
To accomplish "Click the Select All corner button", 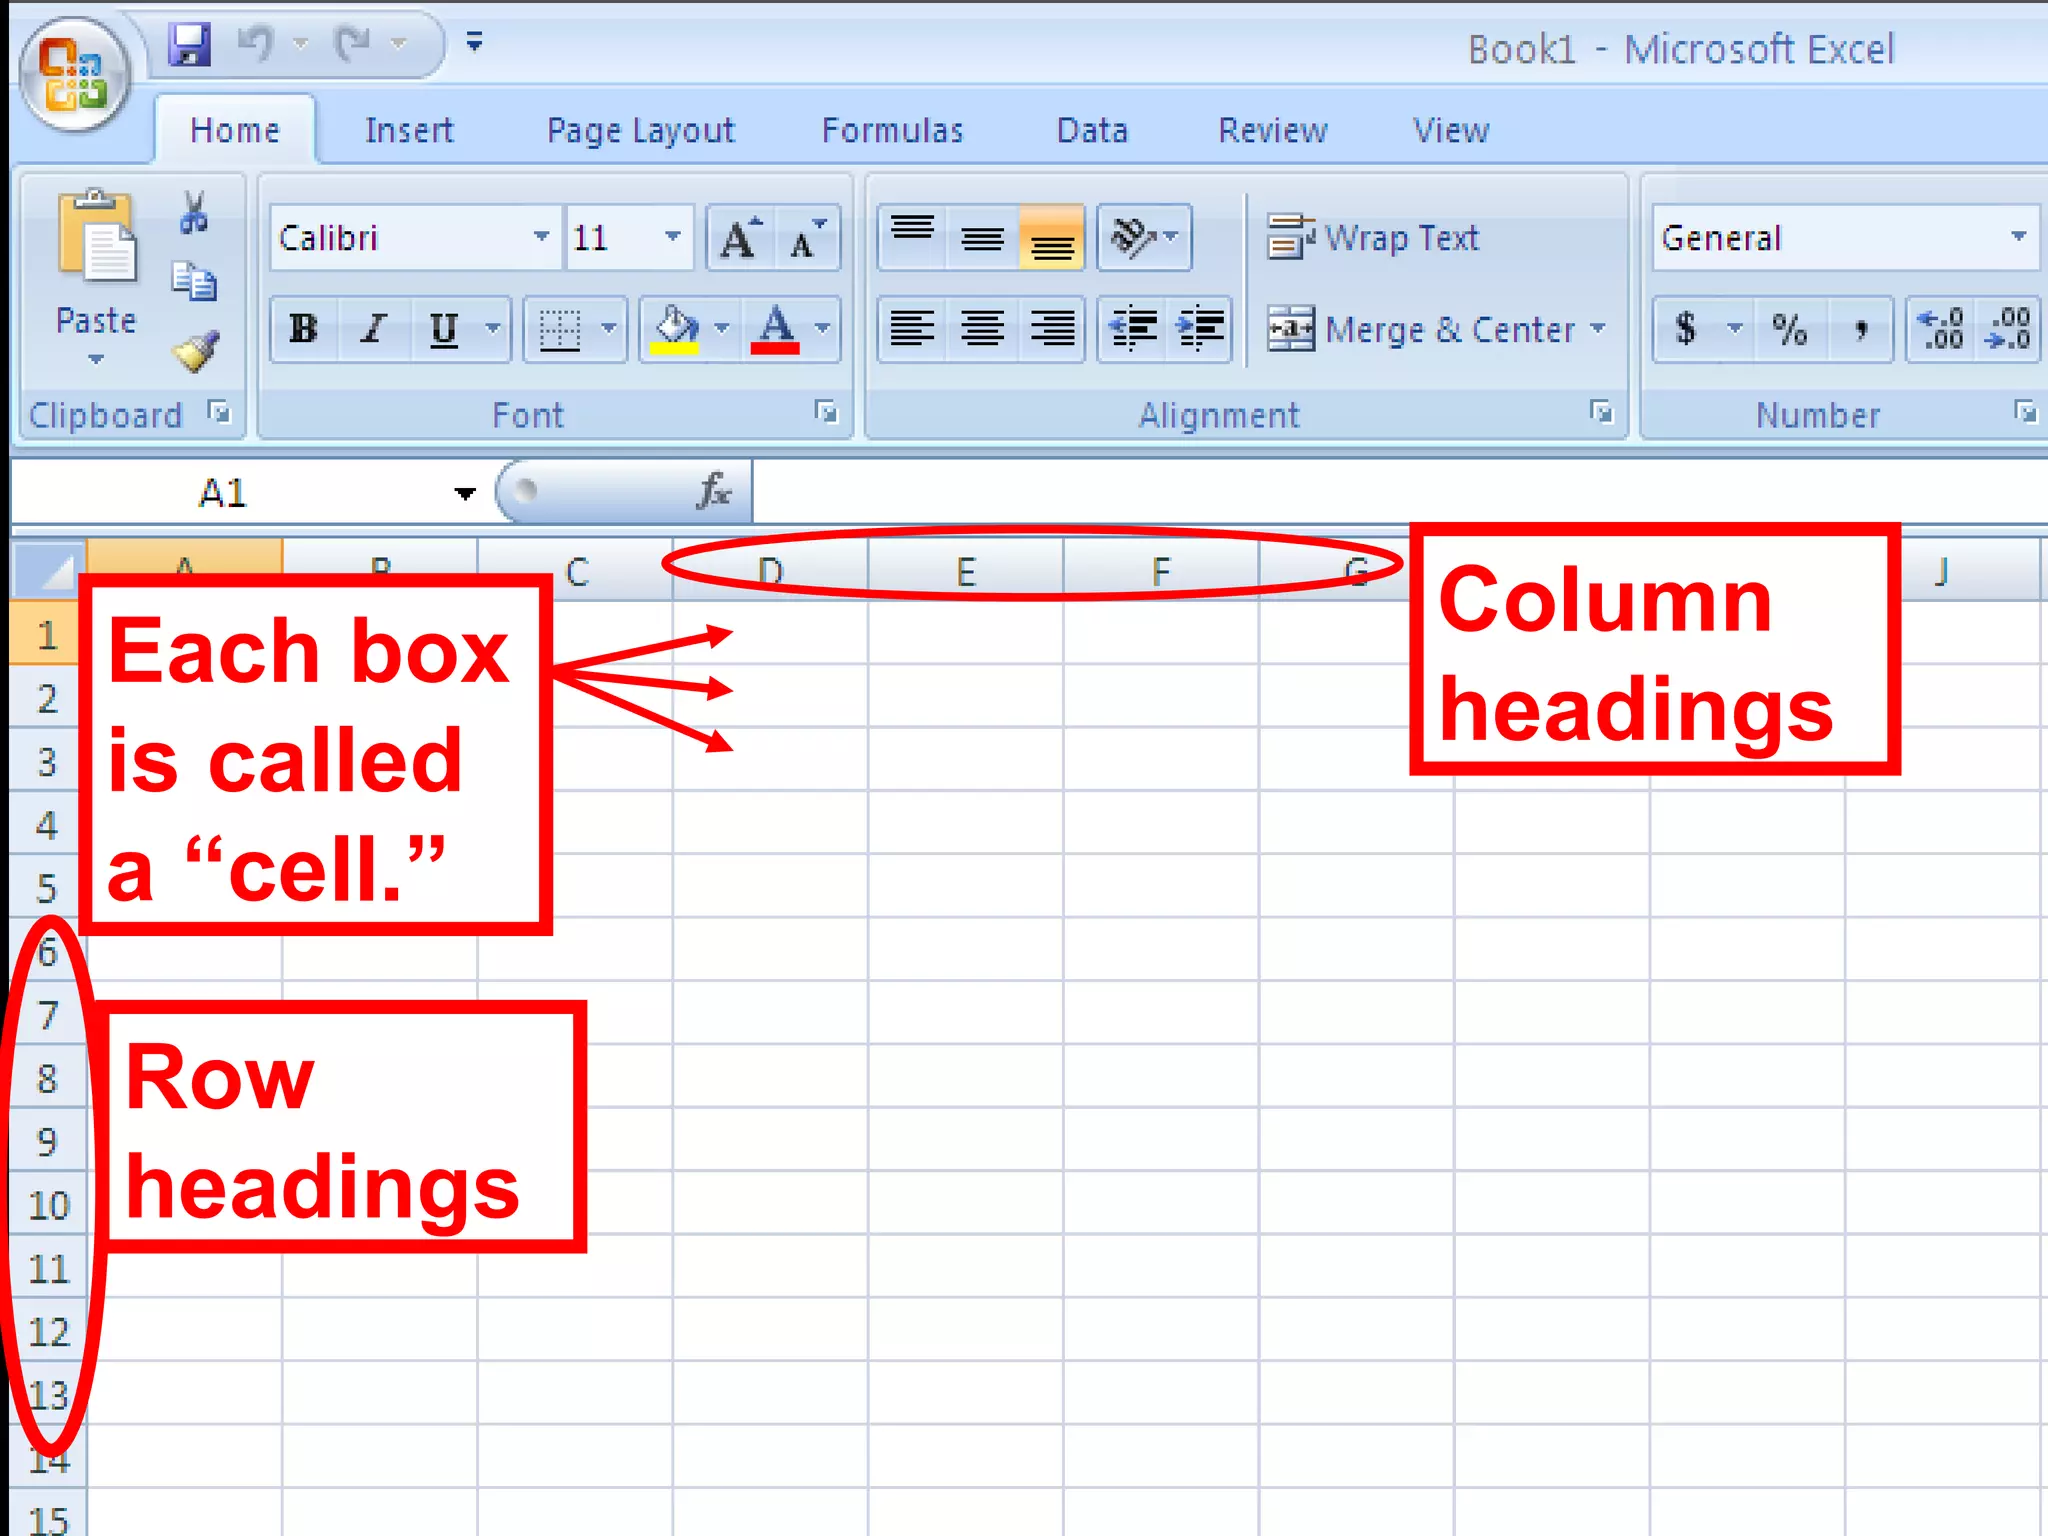I will (x=48, y=568).
